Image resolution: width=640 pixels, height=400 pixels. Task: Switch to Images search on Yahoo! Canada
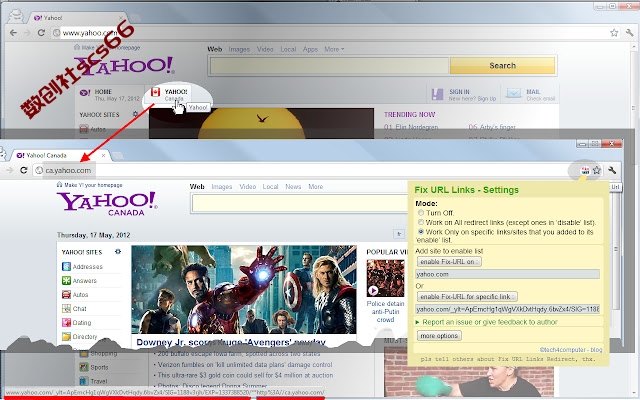222,187
